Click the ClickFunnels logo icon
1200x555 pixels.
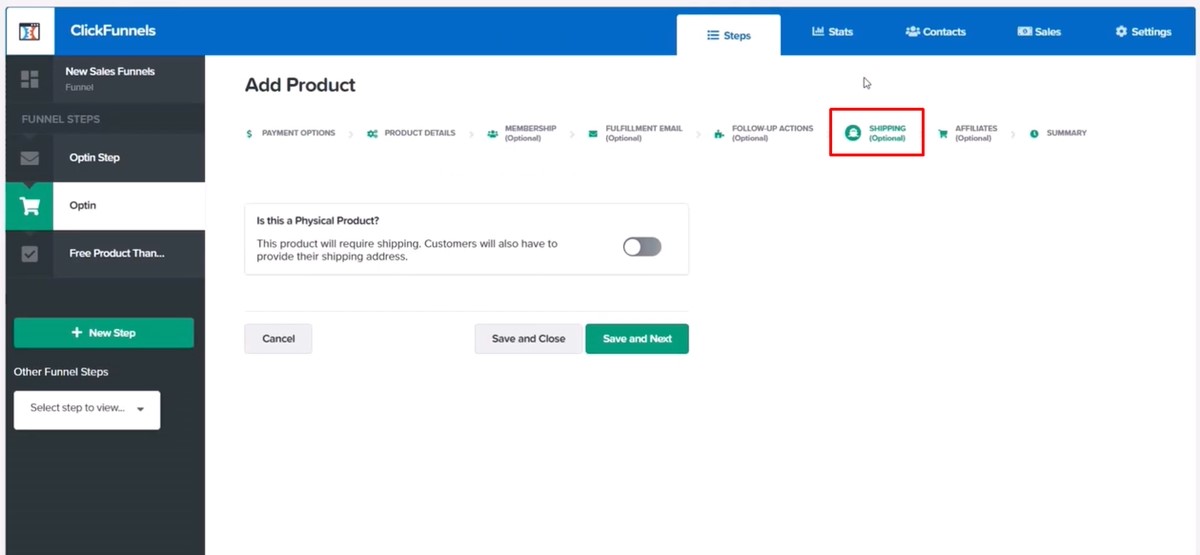30,31
